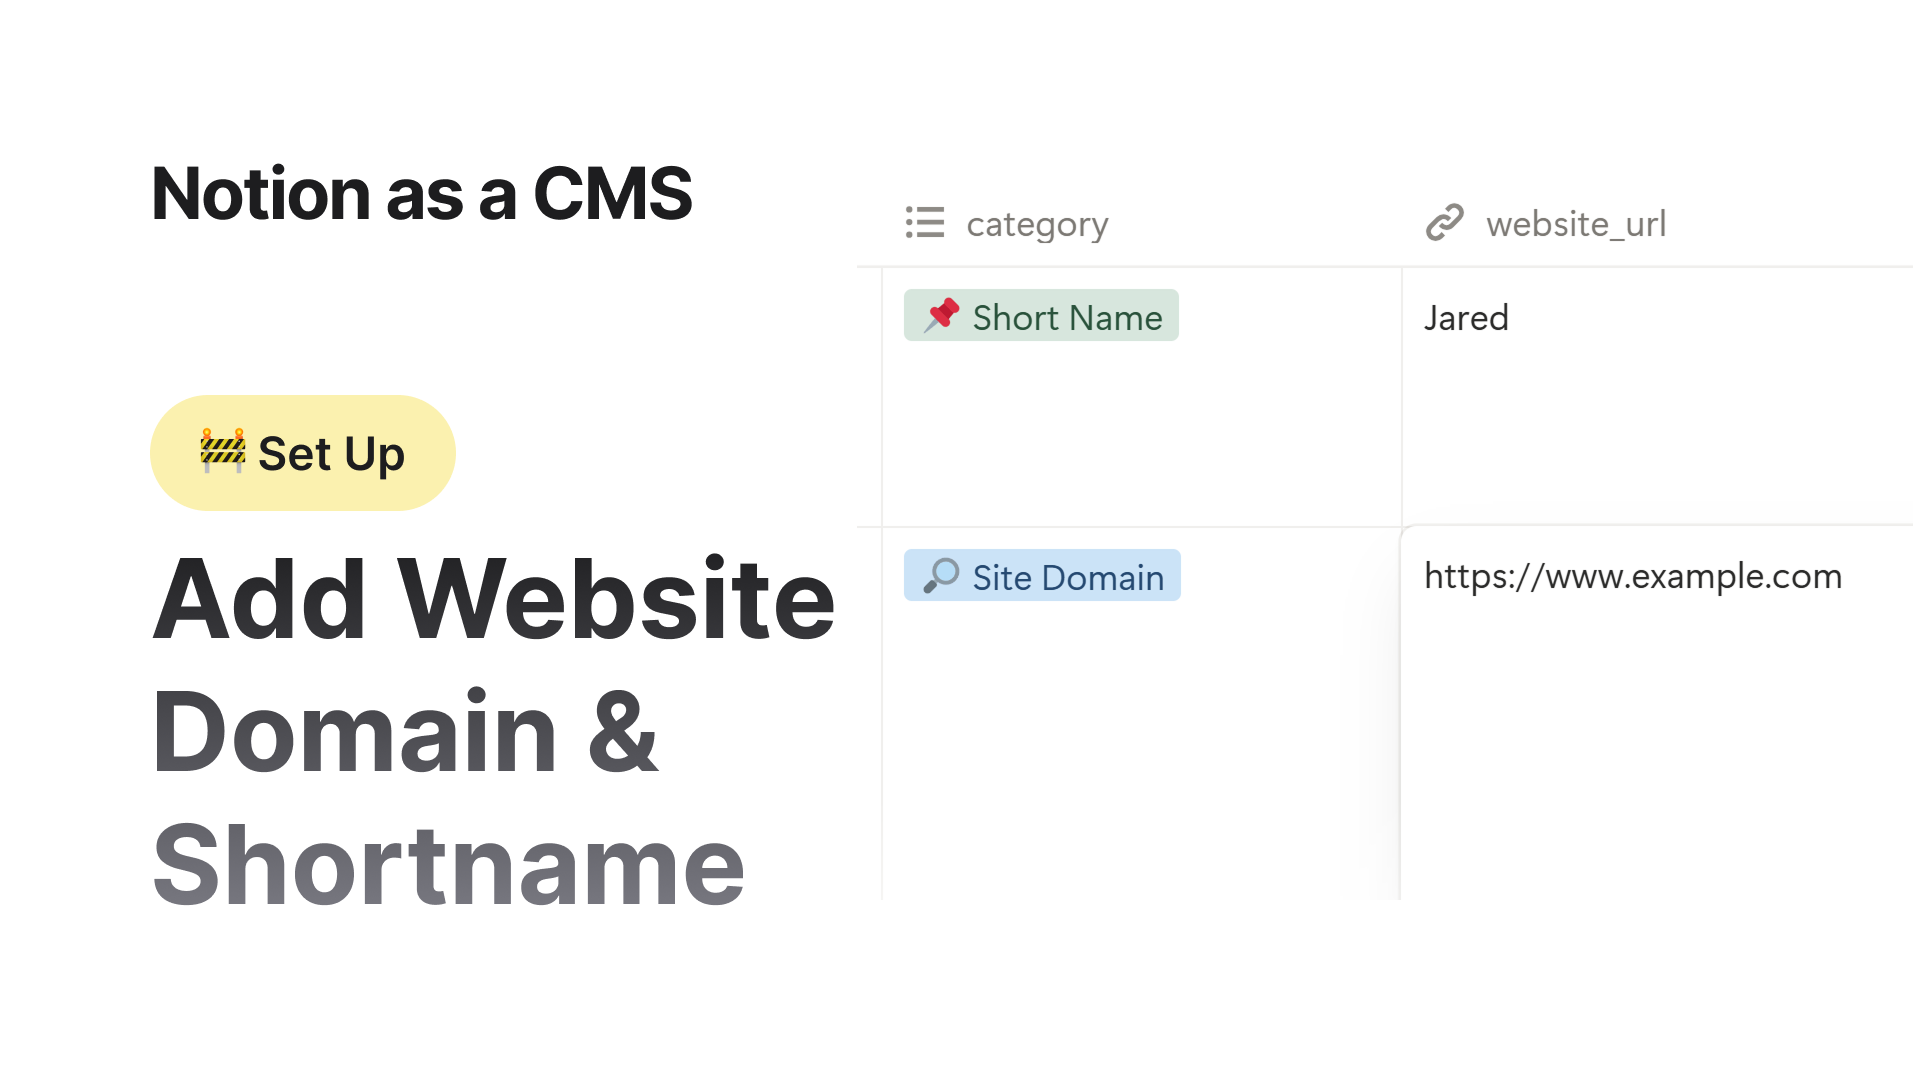
Task: Select the blue Site Domain category tag
Action: pyautogui.click(x=1042, y=576)
